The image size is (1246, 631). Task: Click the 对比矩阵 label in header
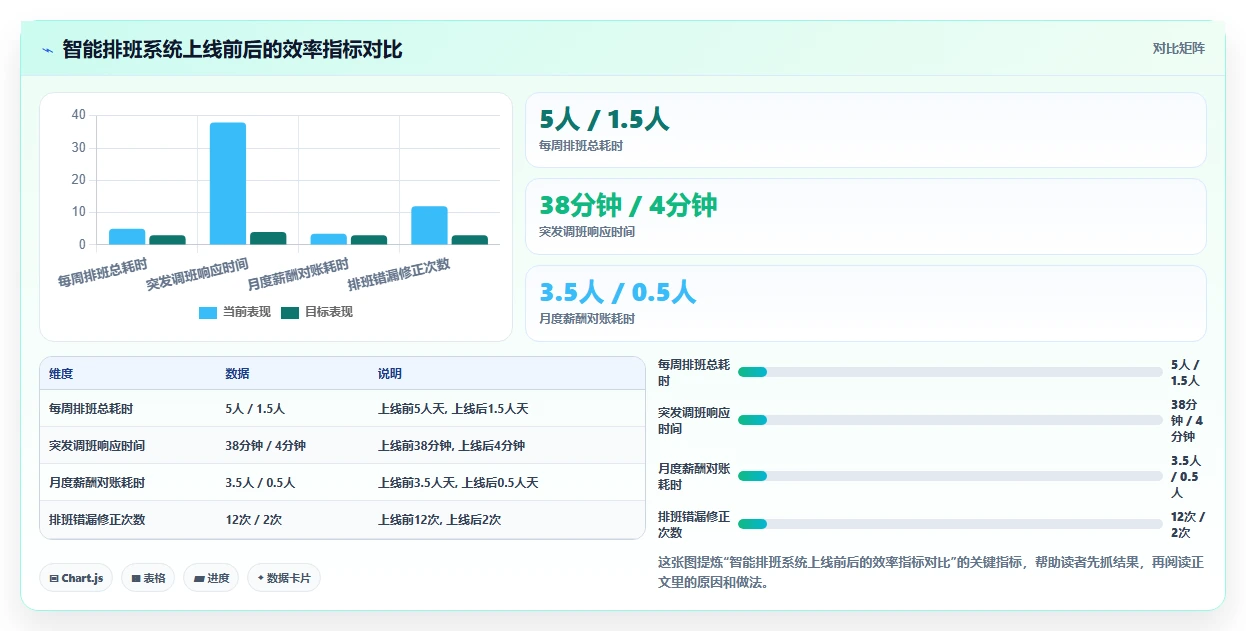pos(1178,49)
